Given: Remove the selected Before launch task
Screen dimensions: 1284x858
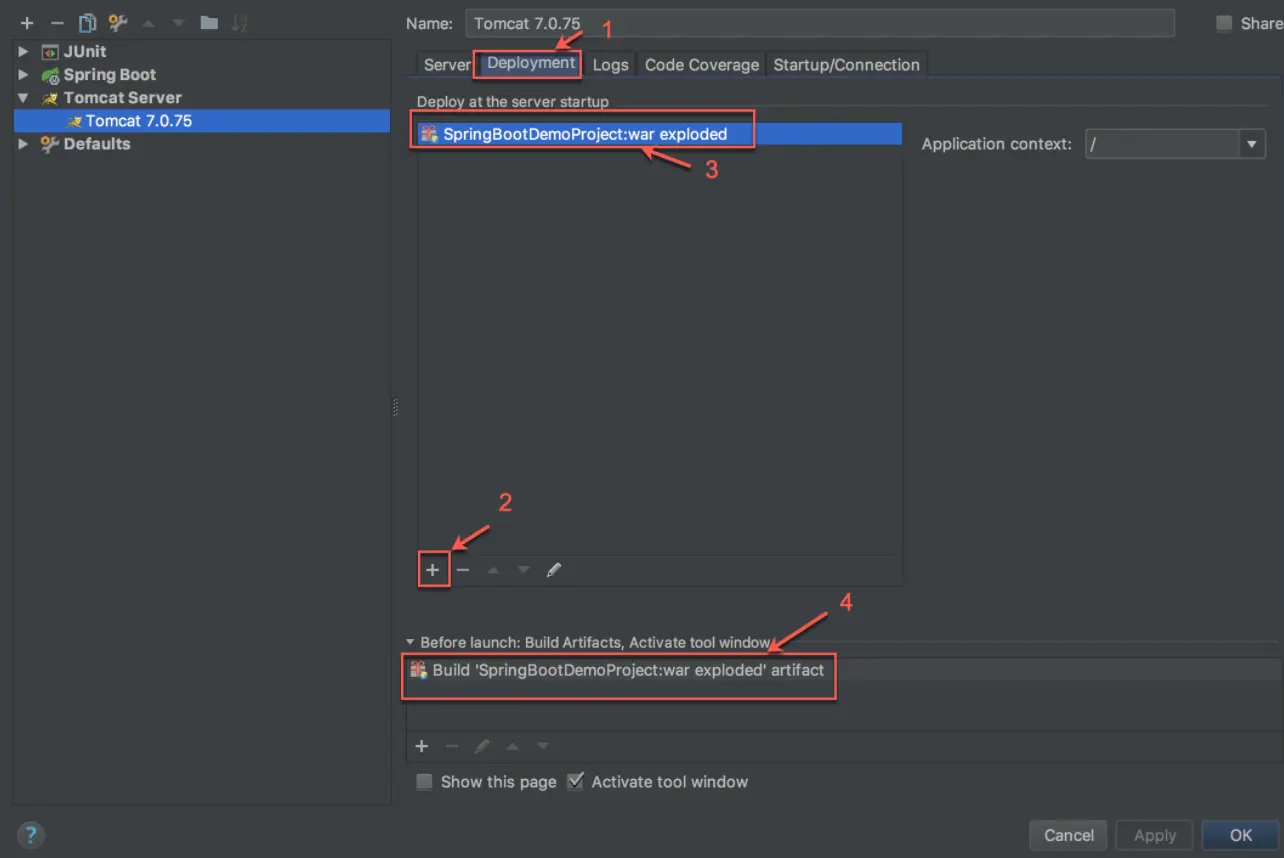Looking at the screenshot, I should pyautogui.click(x=452, y=746).
